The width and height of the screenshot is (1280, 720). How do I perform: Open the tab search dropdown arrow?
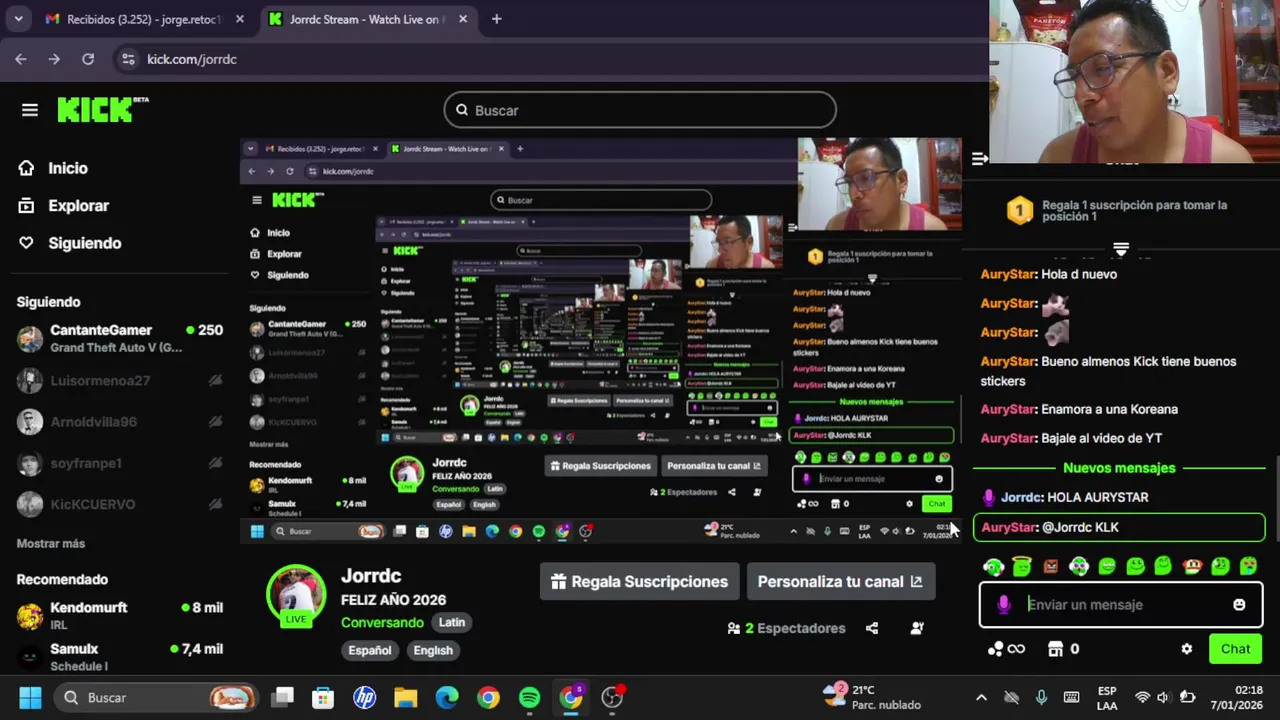(18, 19)
